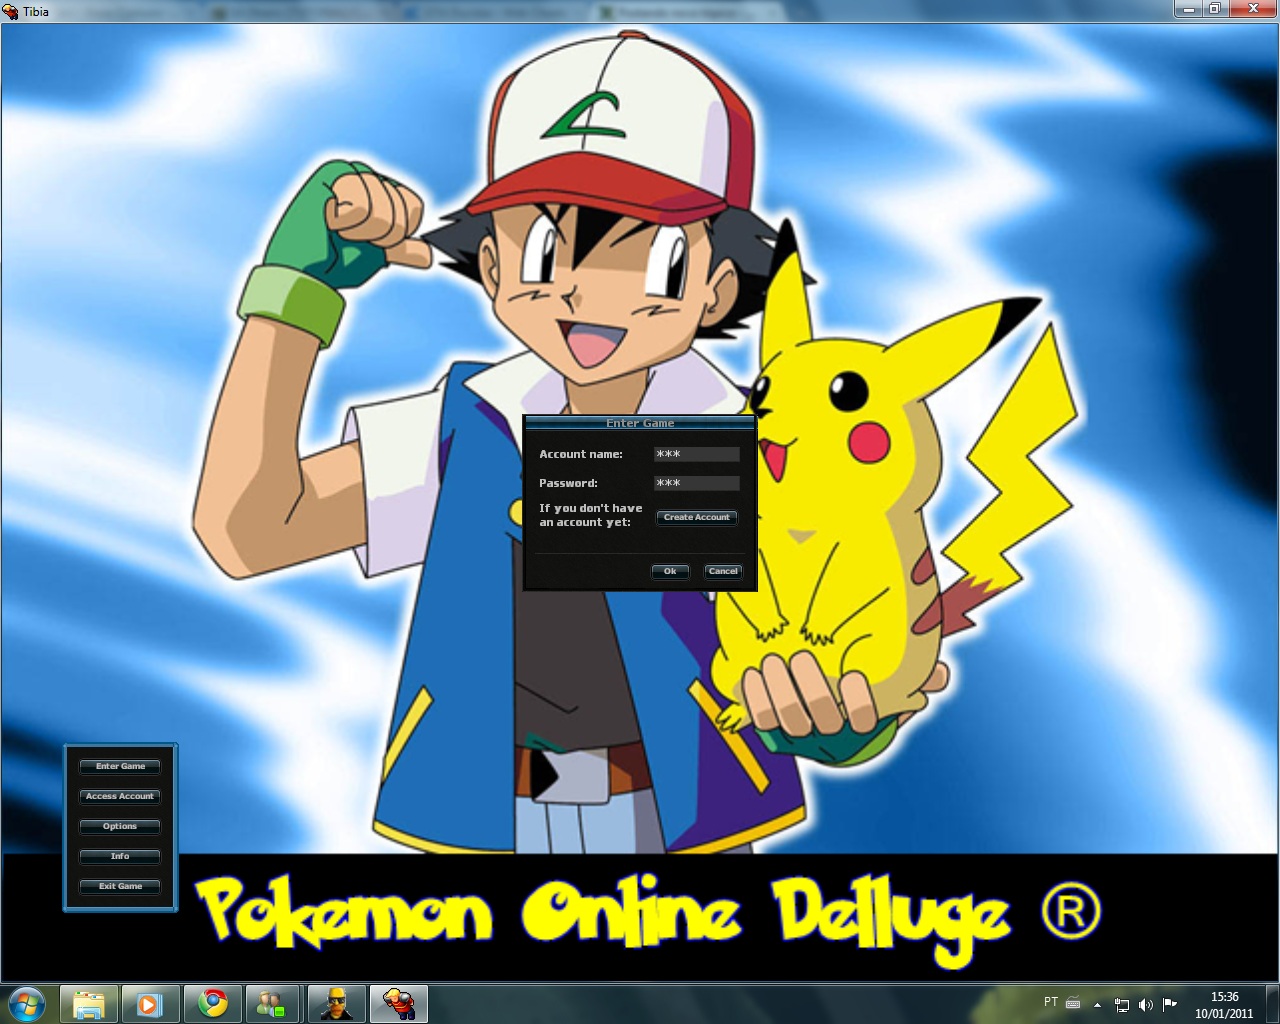This screenshot has height=1024, width=1280.
Task: Switch to the Tibia client taskbar icon
Action: pyautogui.click(x=399, y=1003)
